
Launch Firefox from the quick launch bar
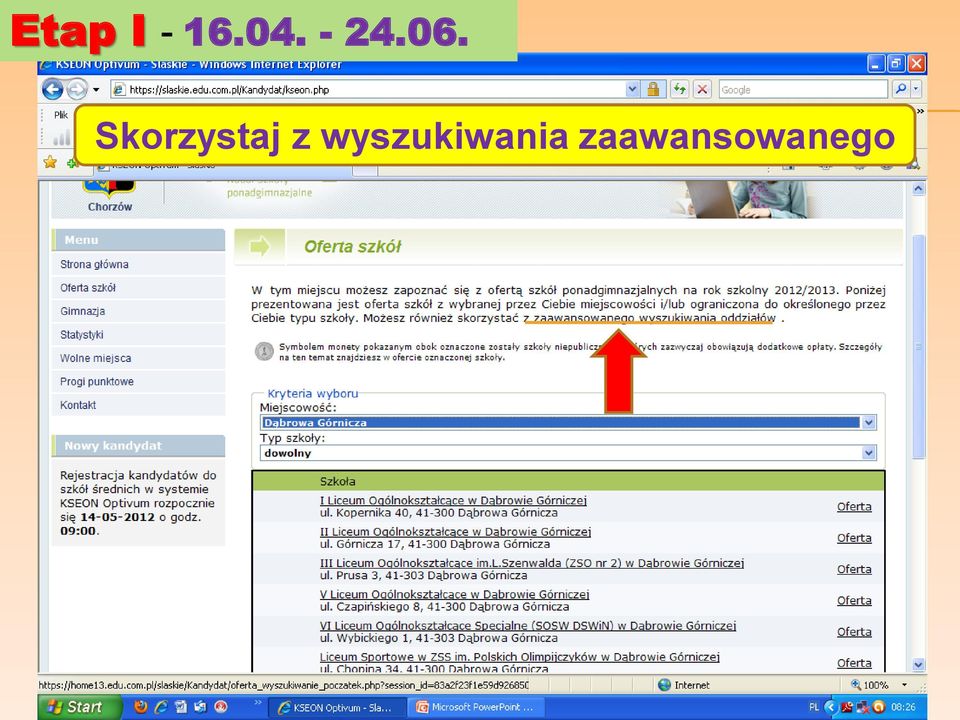[140, 707]
